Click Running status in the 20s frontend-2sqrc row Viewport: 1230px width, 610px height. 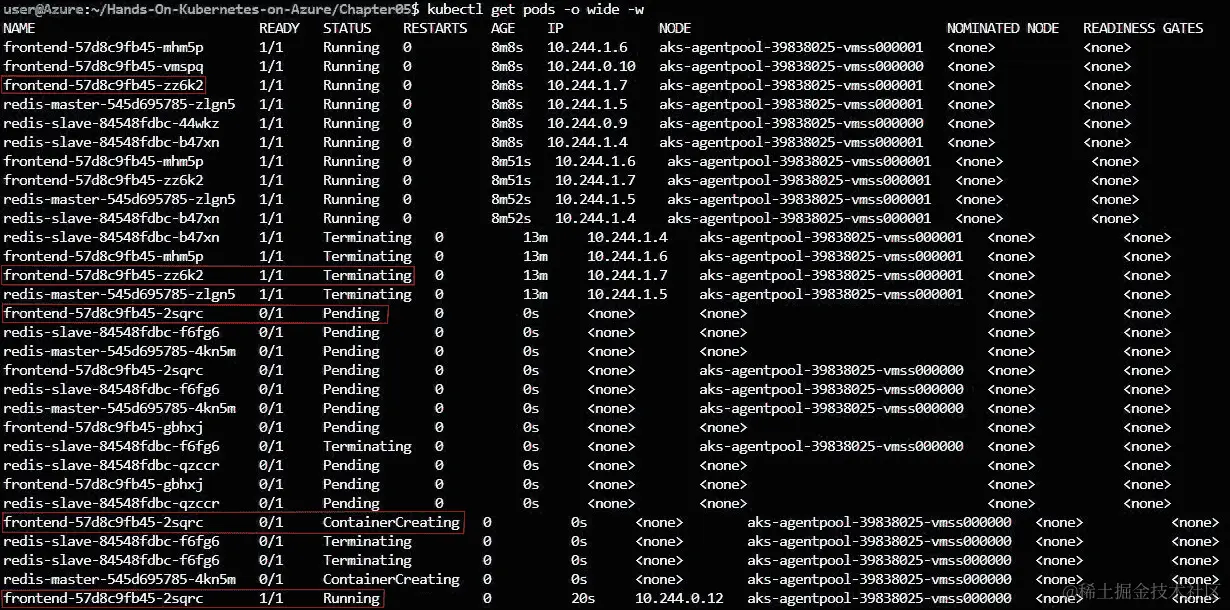351,598
